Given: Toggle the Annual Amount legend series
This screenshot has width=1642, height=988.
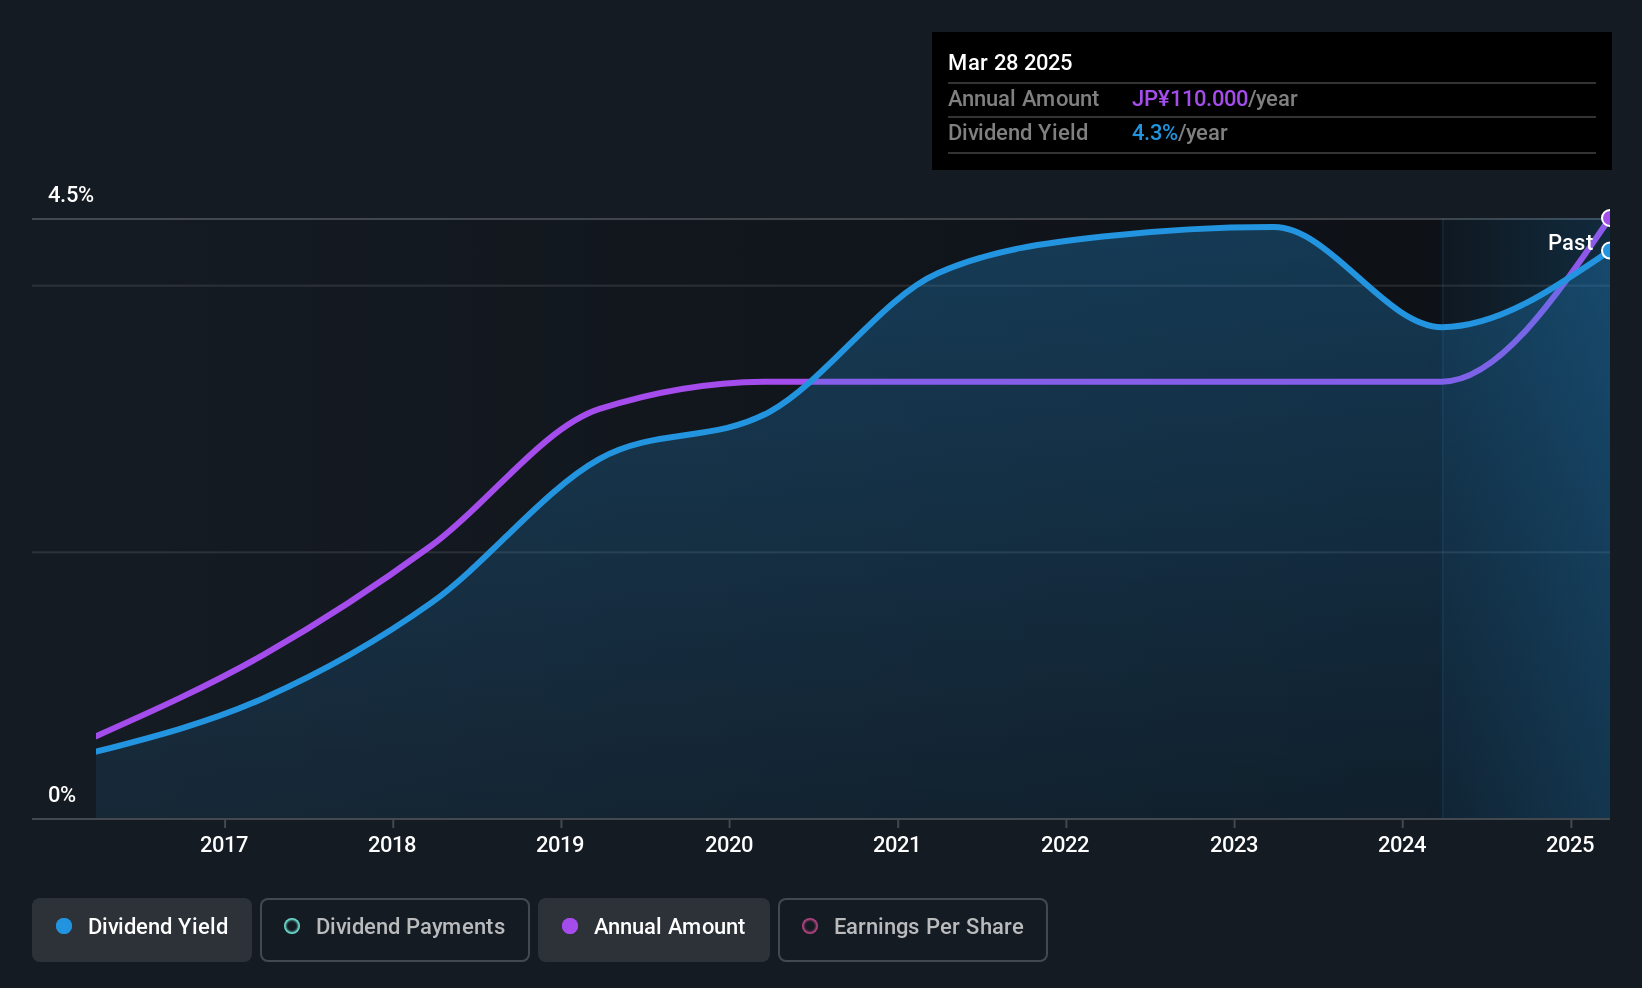Looking at the screenshot, I should 654,929.
